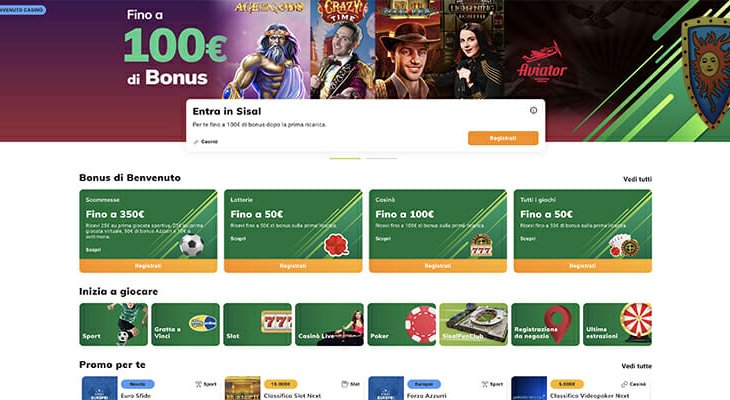The image size is (730, 400).
Task: Open Classifica Slot Next promo thumbnail
Action: (243, 388)
